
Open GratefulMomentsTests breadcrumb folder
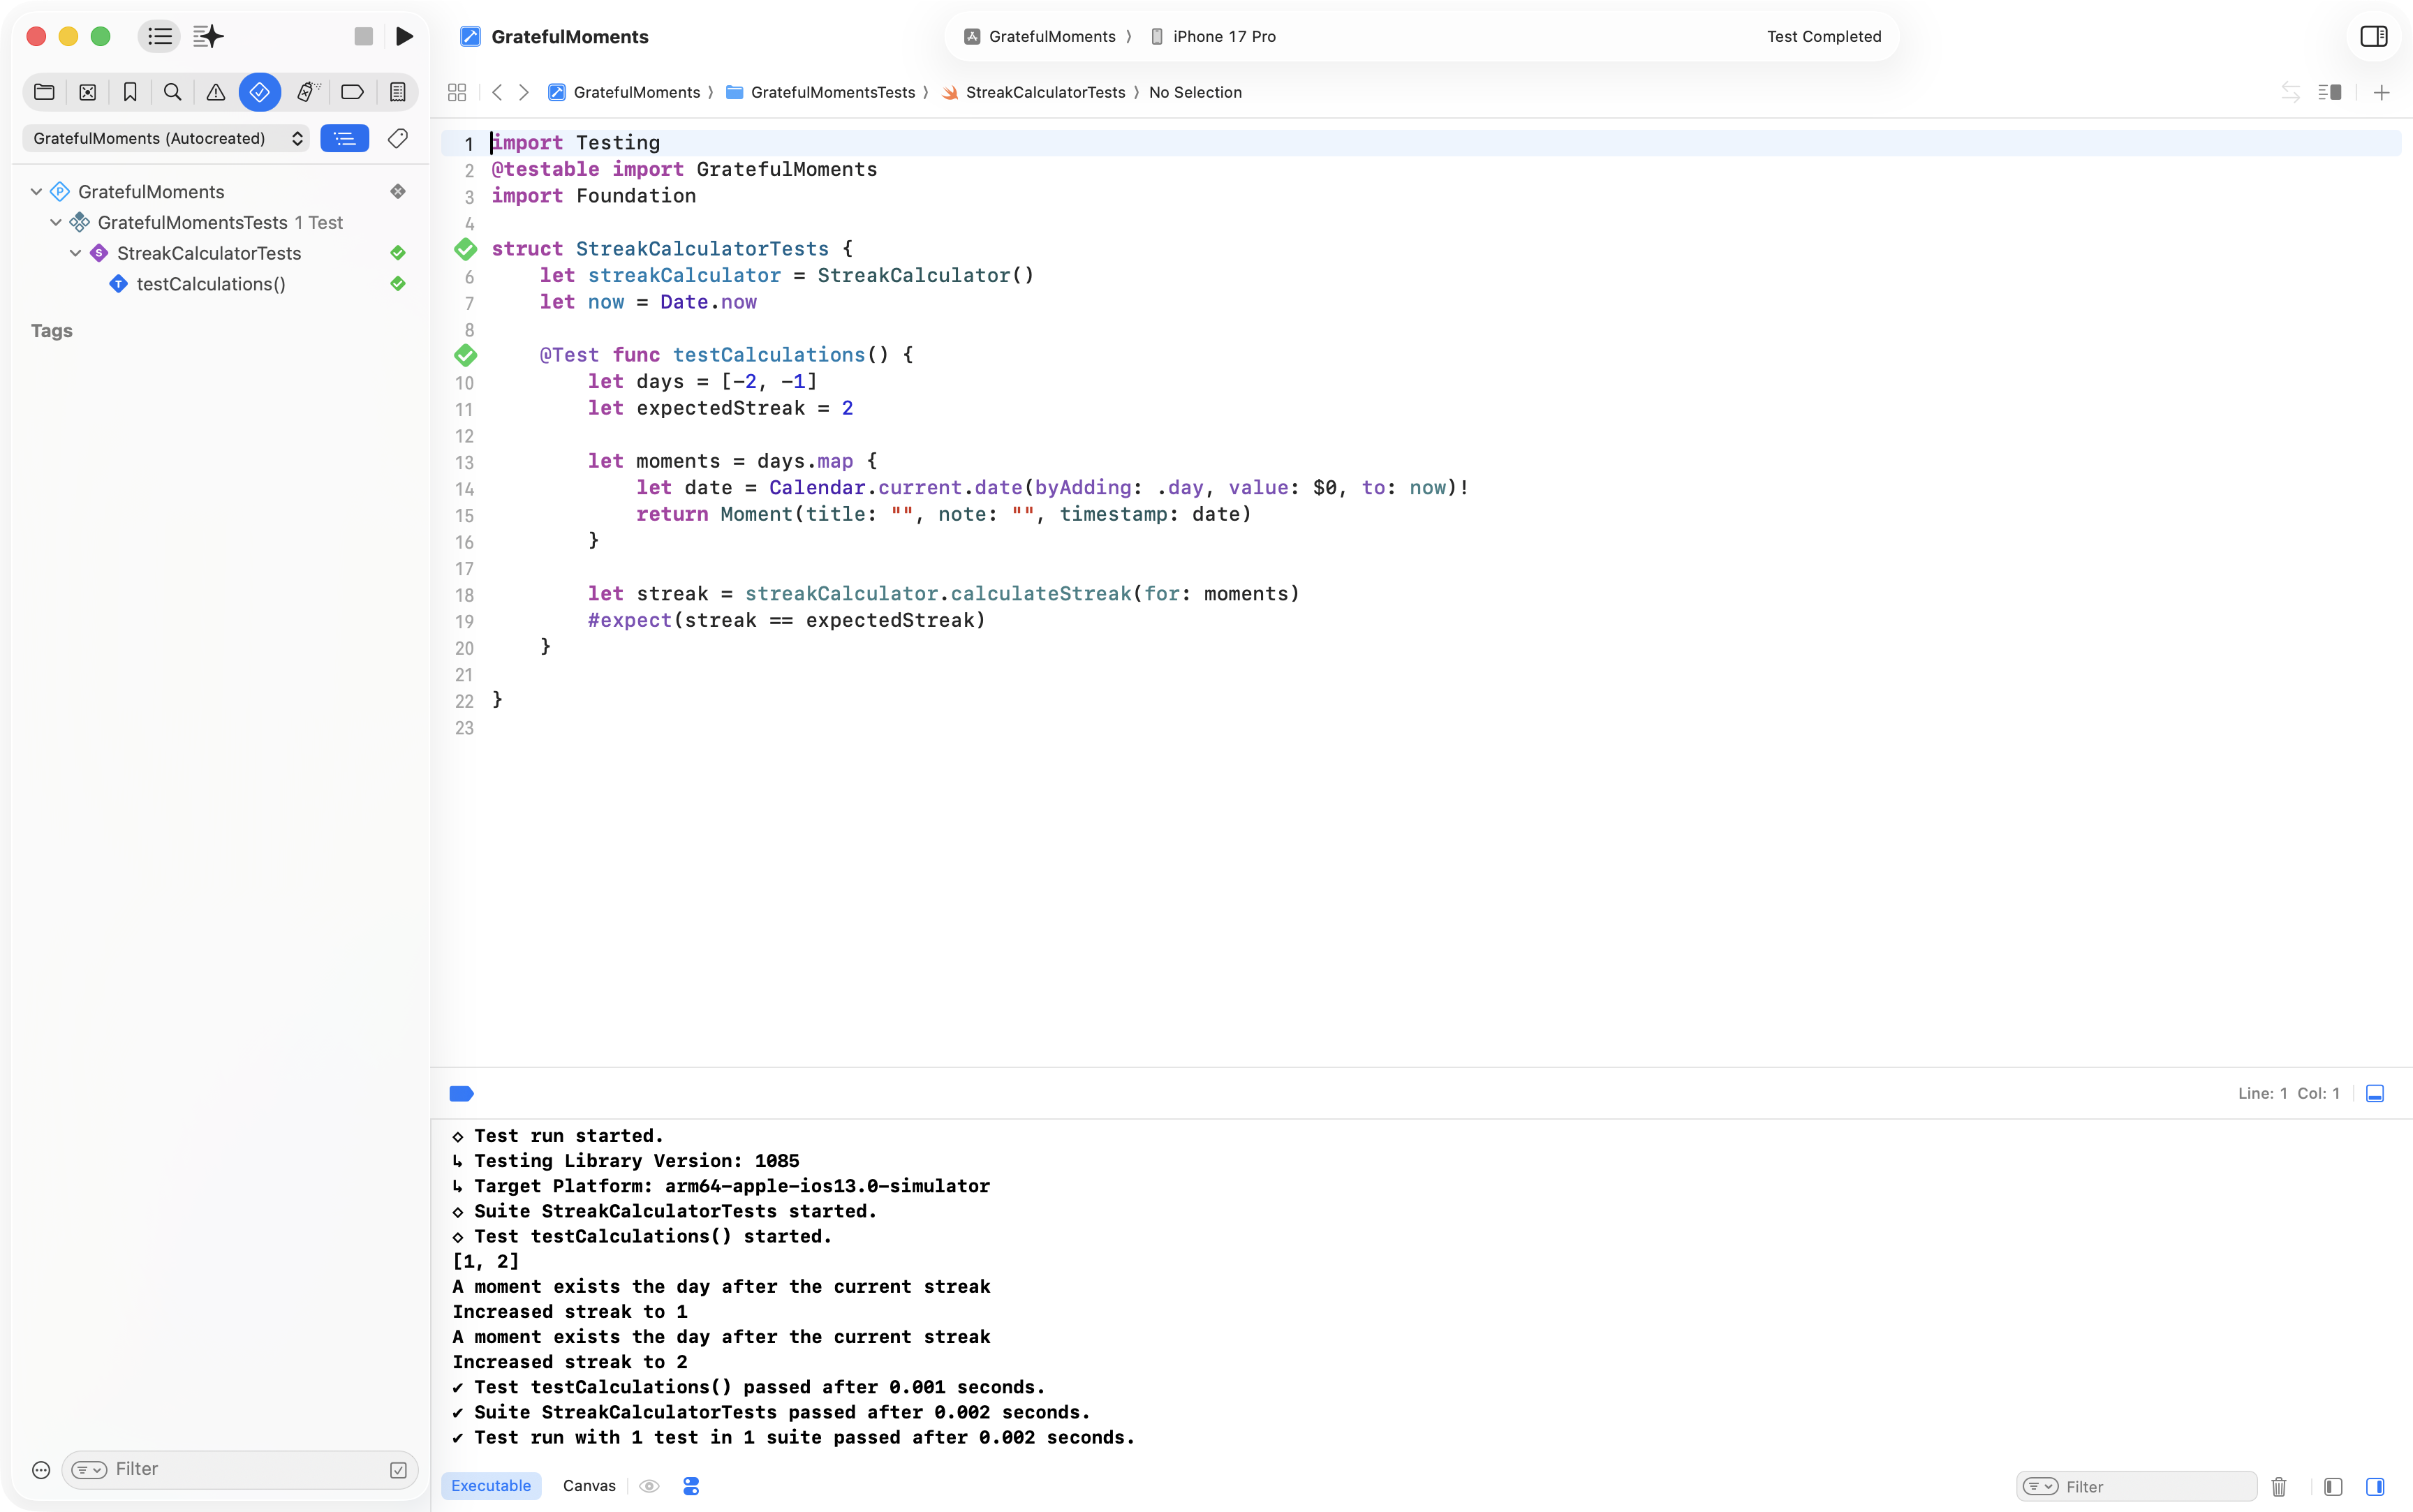(820, 92)
